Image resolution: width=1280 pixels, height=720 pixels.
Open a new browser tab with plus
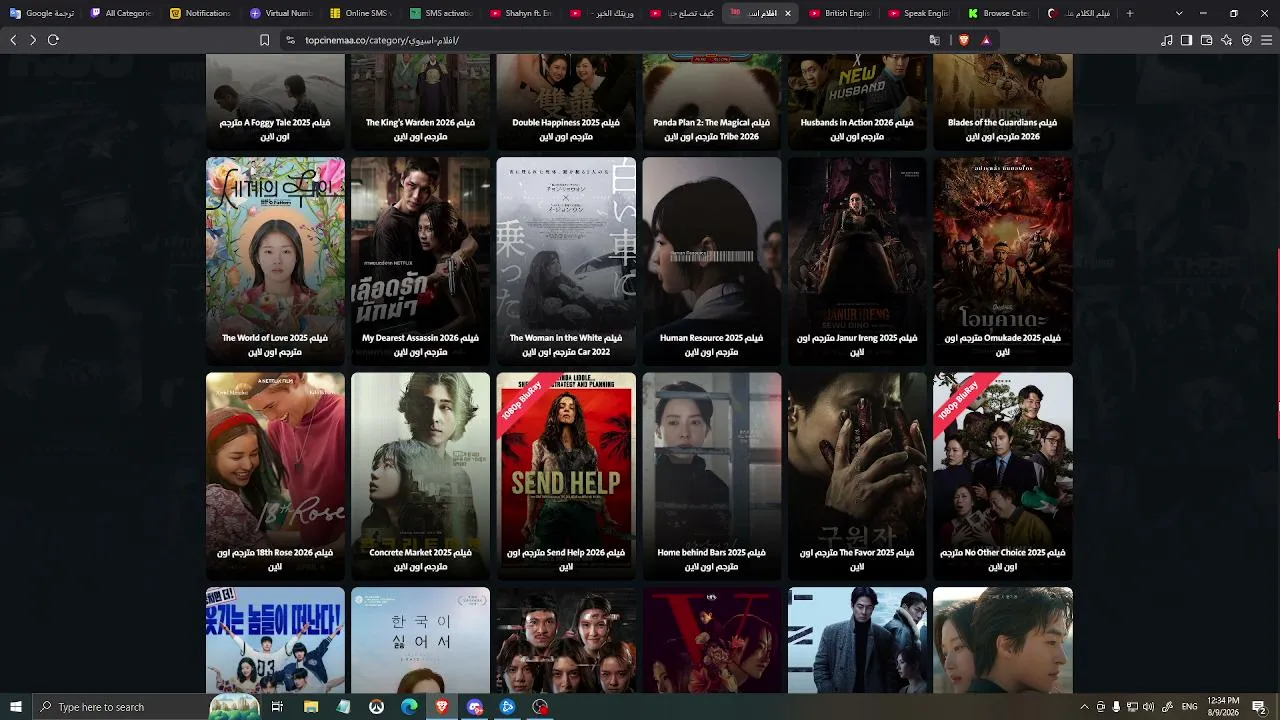coord(1130,13)
